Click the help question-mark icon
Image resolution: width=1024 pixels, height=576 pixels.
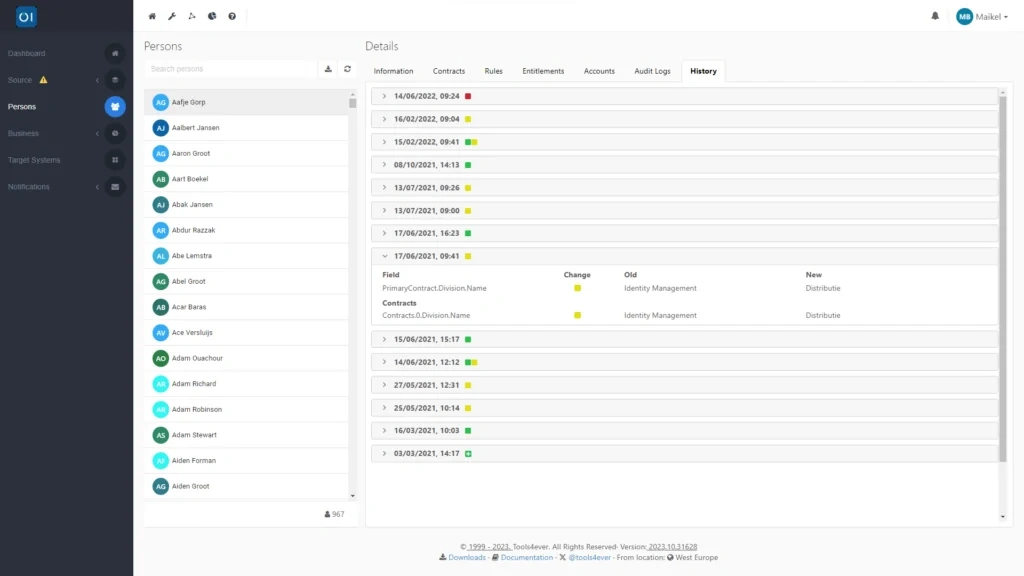(232, 16)
